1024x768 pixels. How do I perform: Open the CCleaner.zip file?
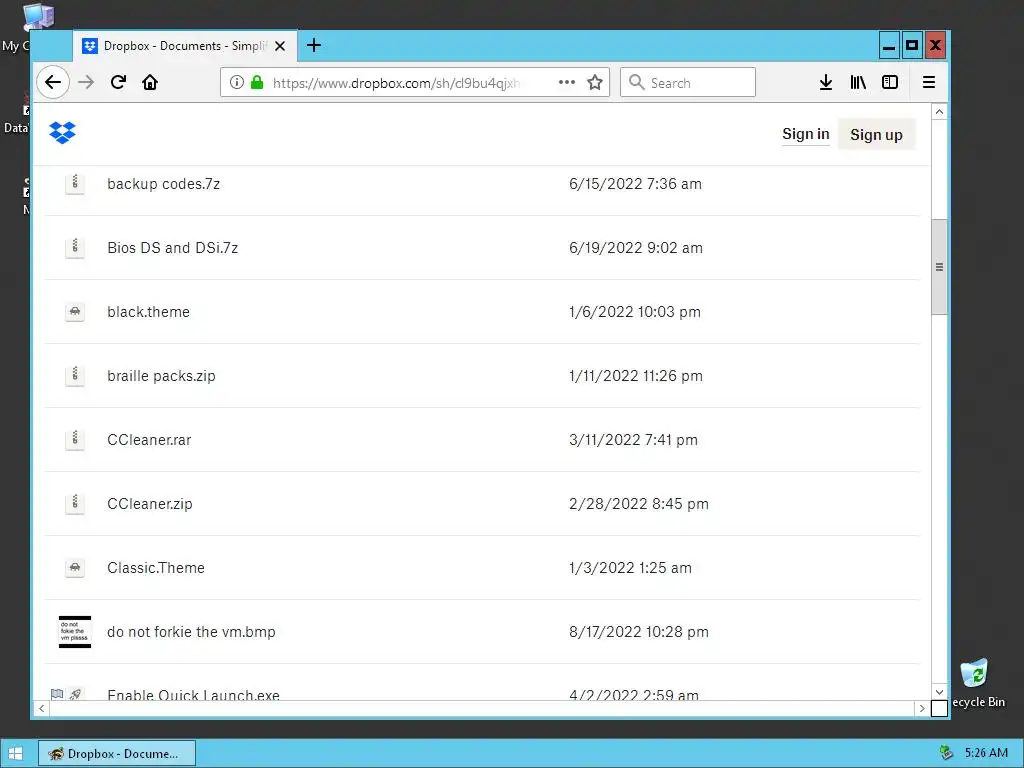(150, 504)
